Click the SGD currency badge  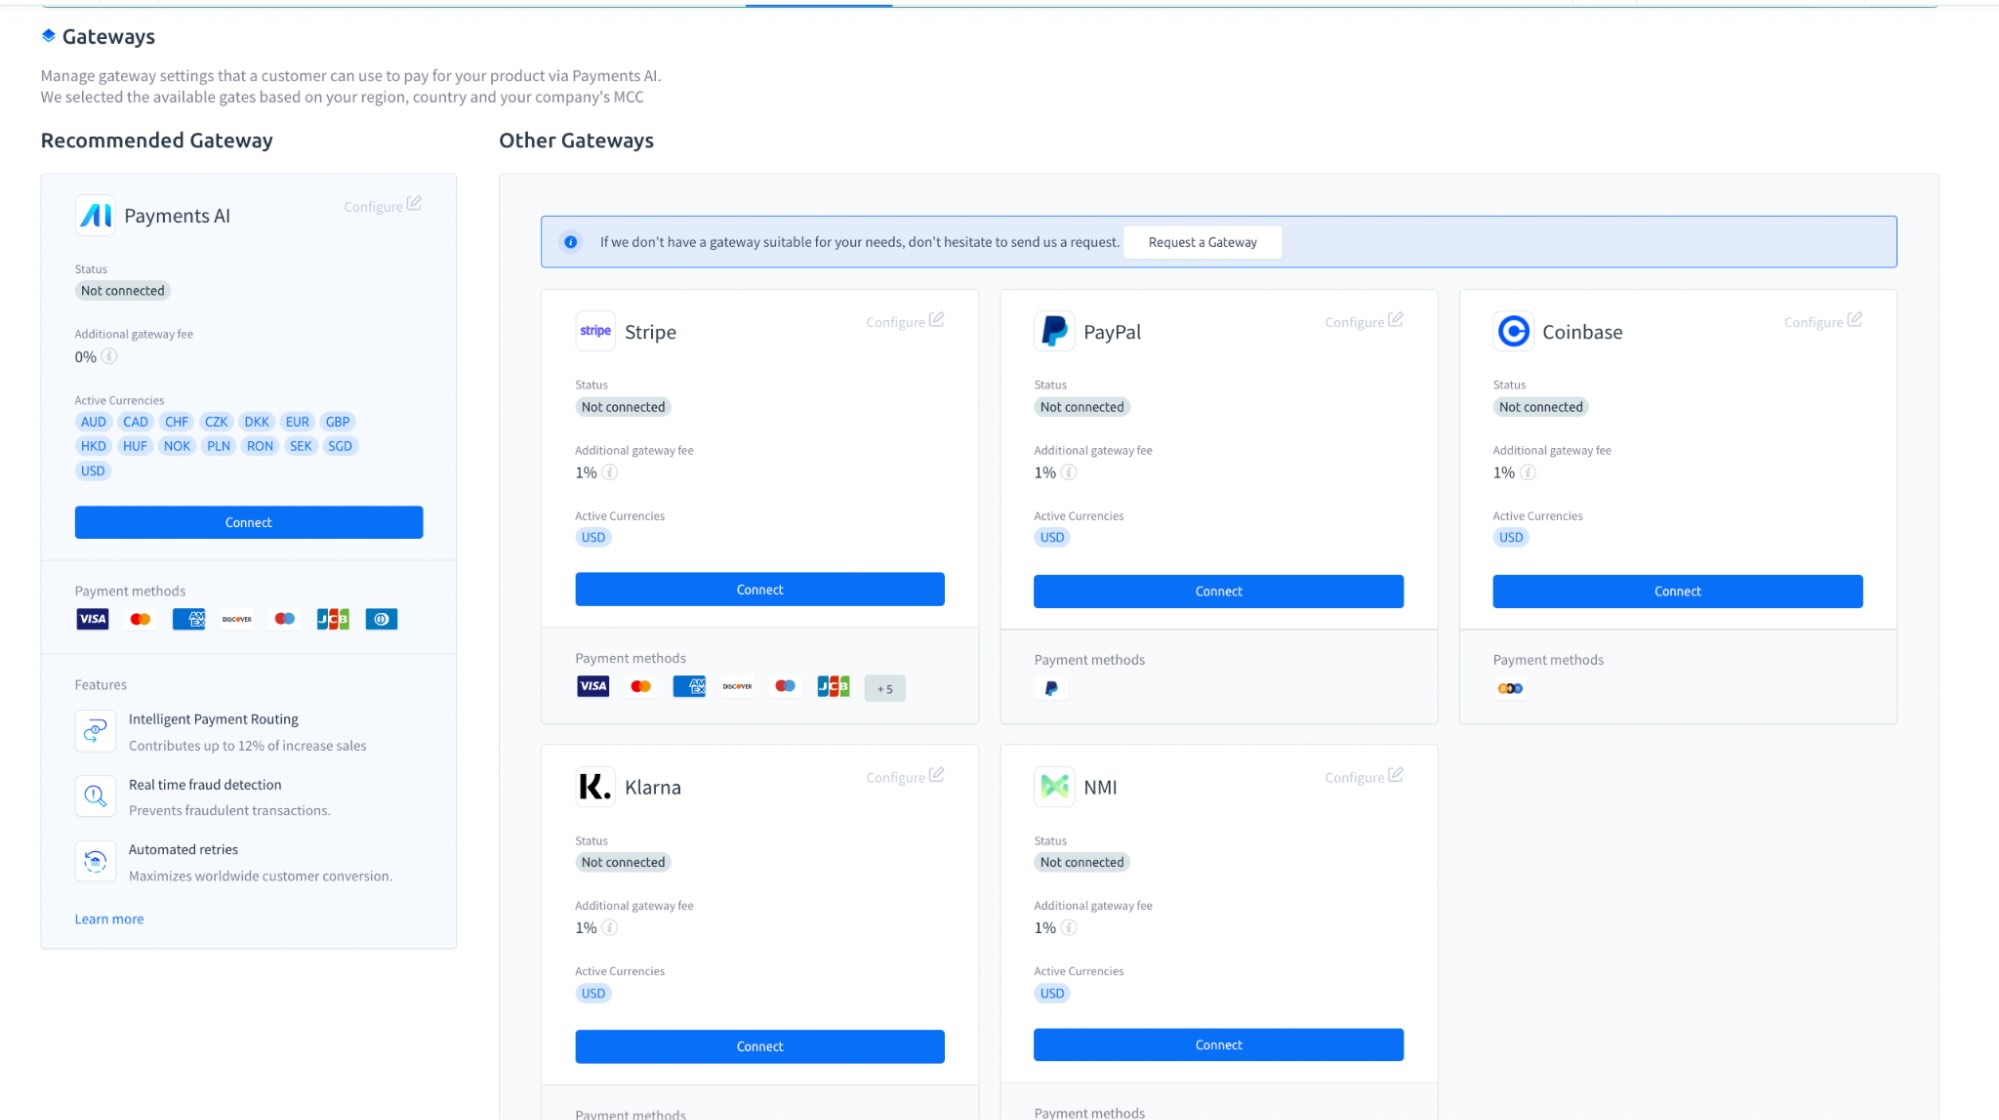(340, 446)
